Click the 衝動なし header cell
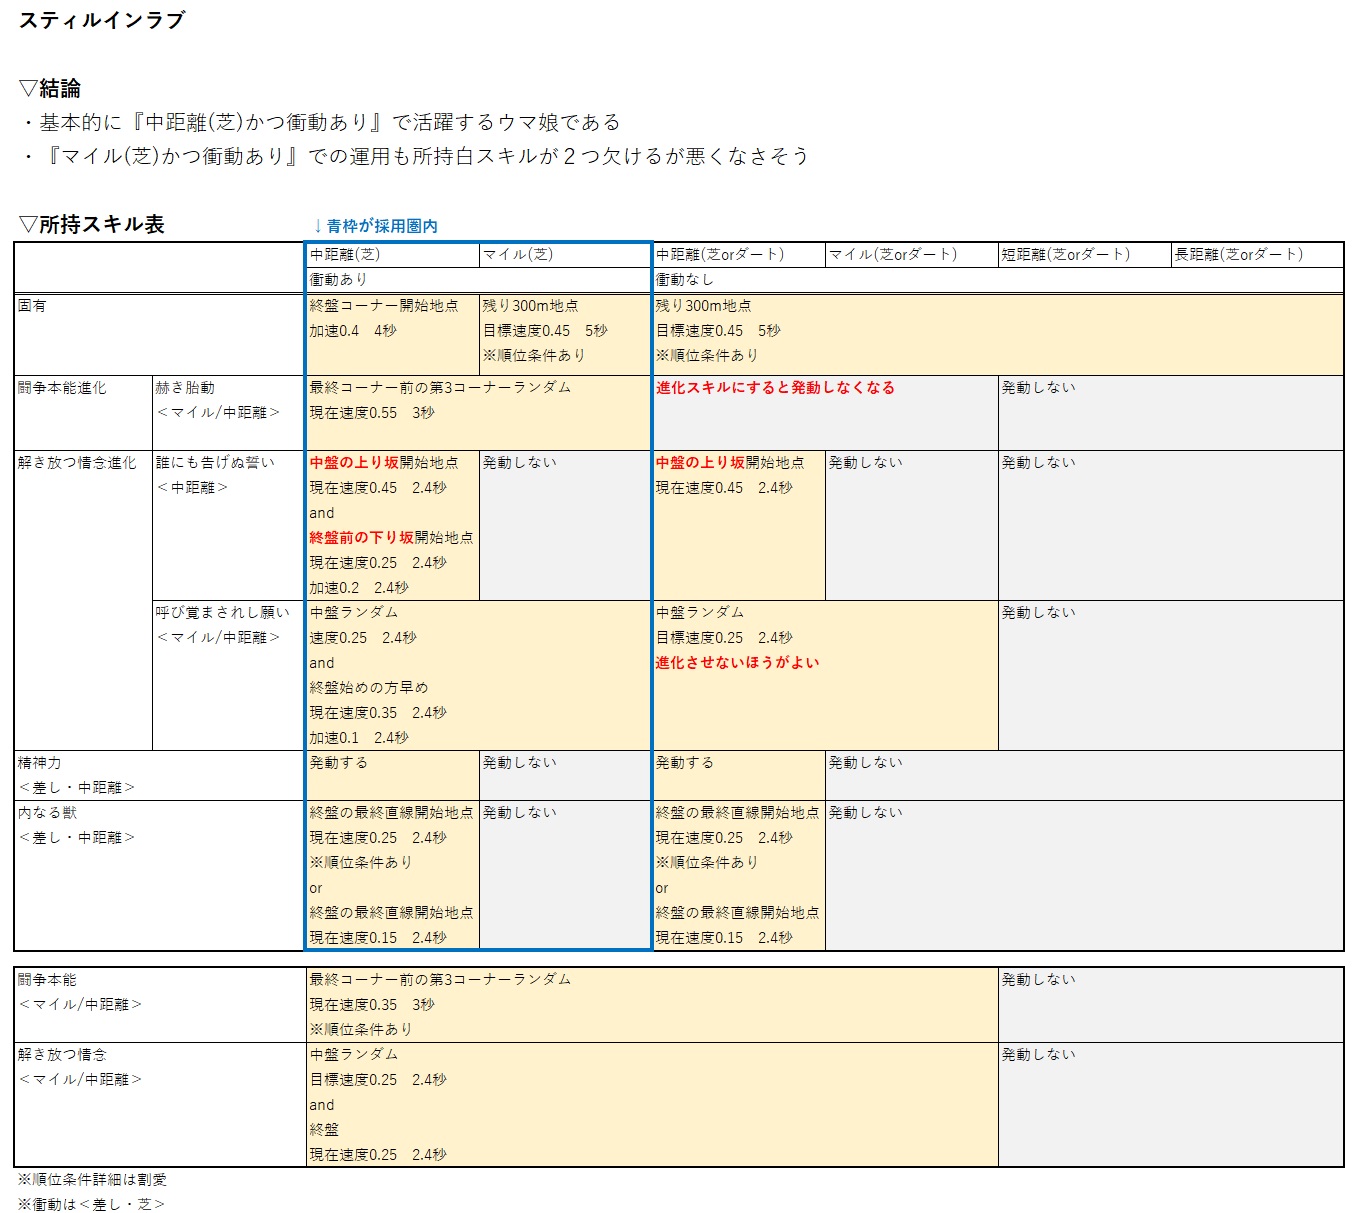This screenshot has width=1359, height=1213. click(x=685, y=279)
